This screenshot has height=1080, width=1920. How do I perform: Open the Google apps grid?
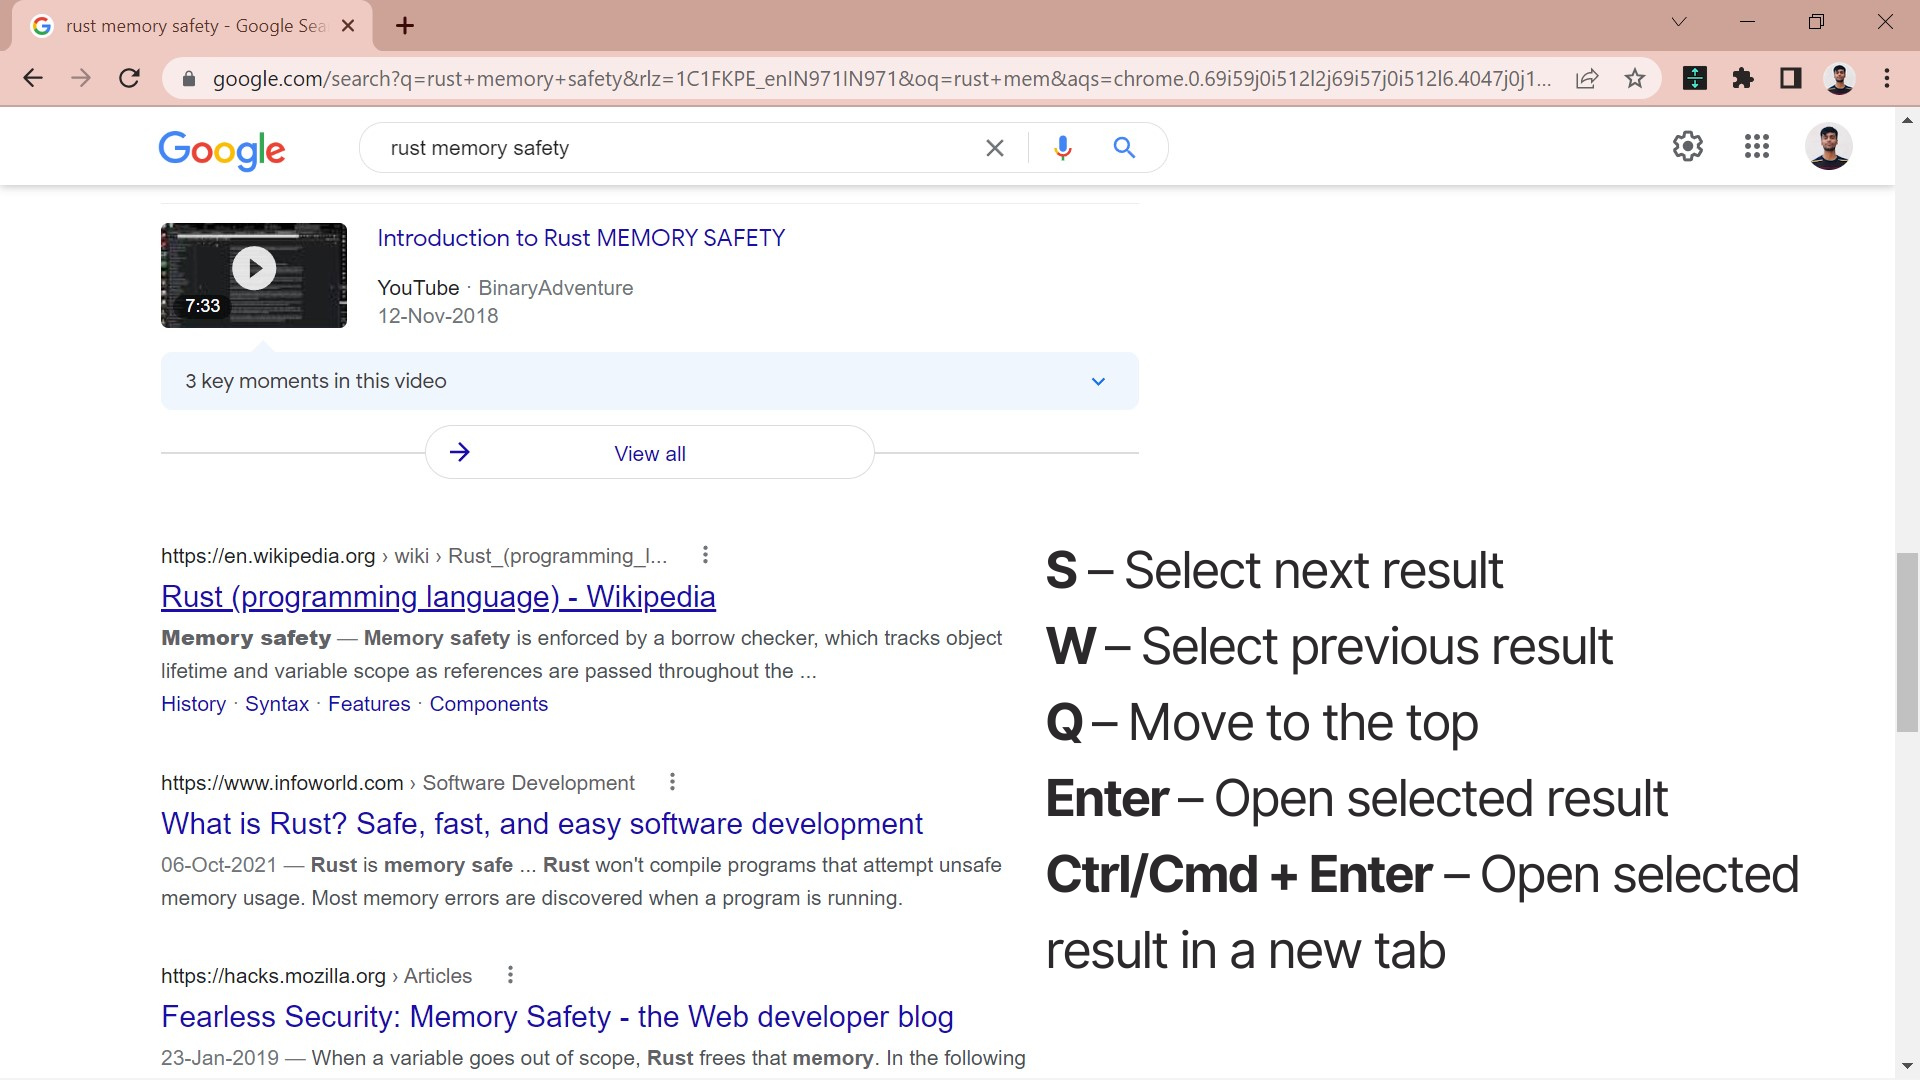1756,146
